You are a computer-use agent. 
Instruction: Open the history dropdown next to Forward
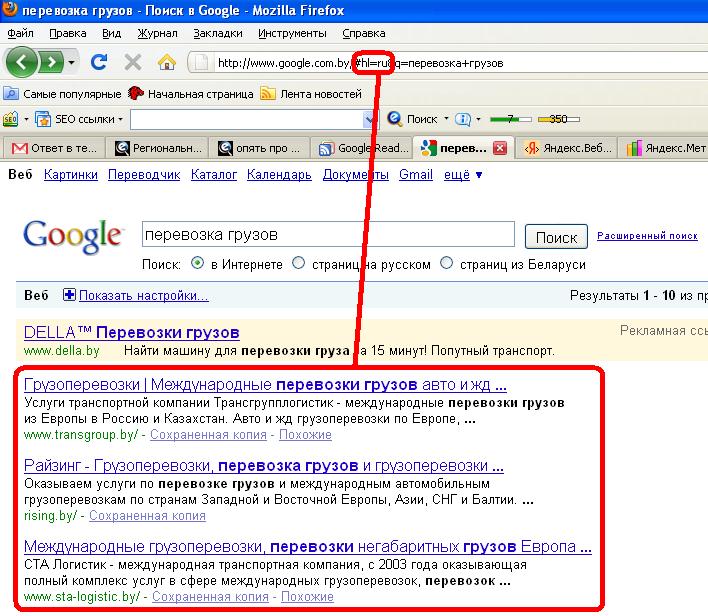71,62
